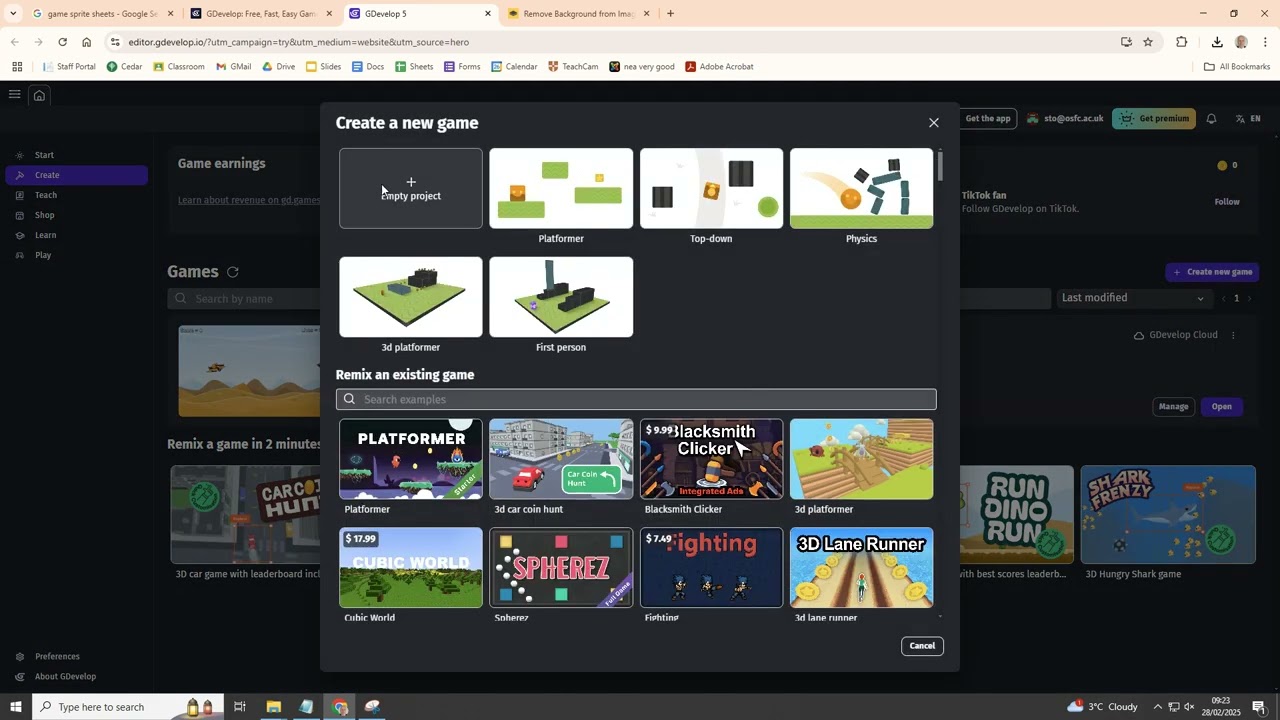Viewport: 1280px width, 720px height.
Task: Click the Home tab icon
Action: click(x=39, y=96)
